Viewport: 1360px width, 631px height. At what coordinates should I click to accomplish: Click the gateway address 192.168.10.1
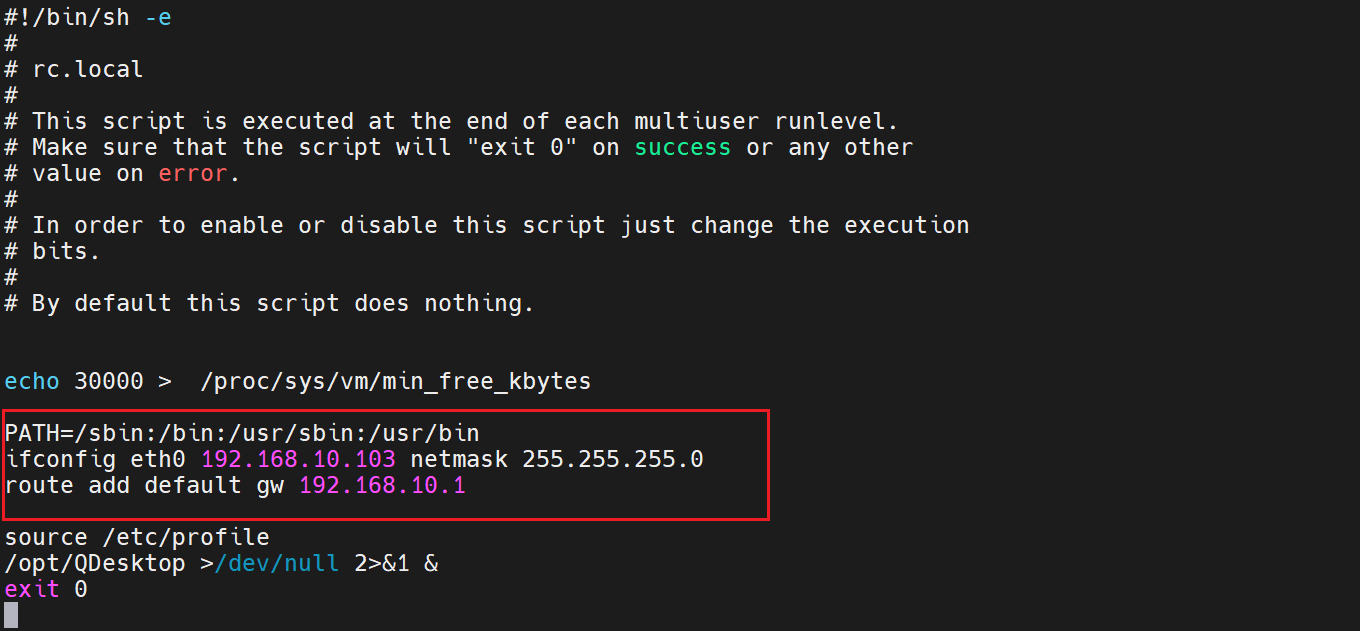(x=382, y=485)
